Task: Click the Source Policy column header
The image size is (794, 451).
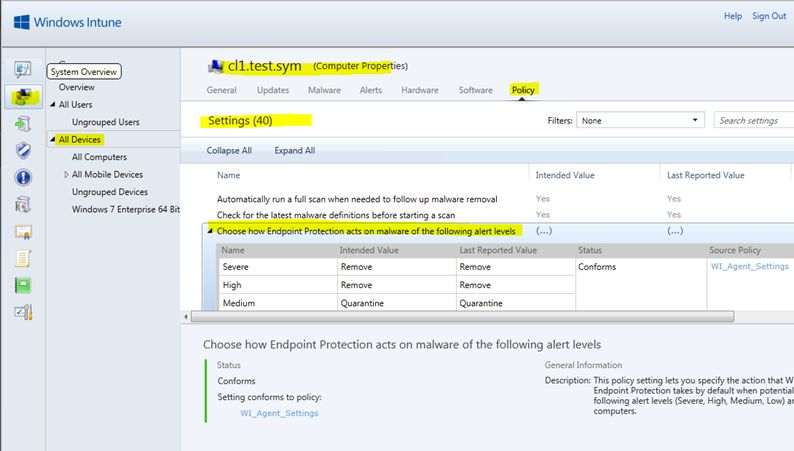Action: click(735, 250)
